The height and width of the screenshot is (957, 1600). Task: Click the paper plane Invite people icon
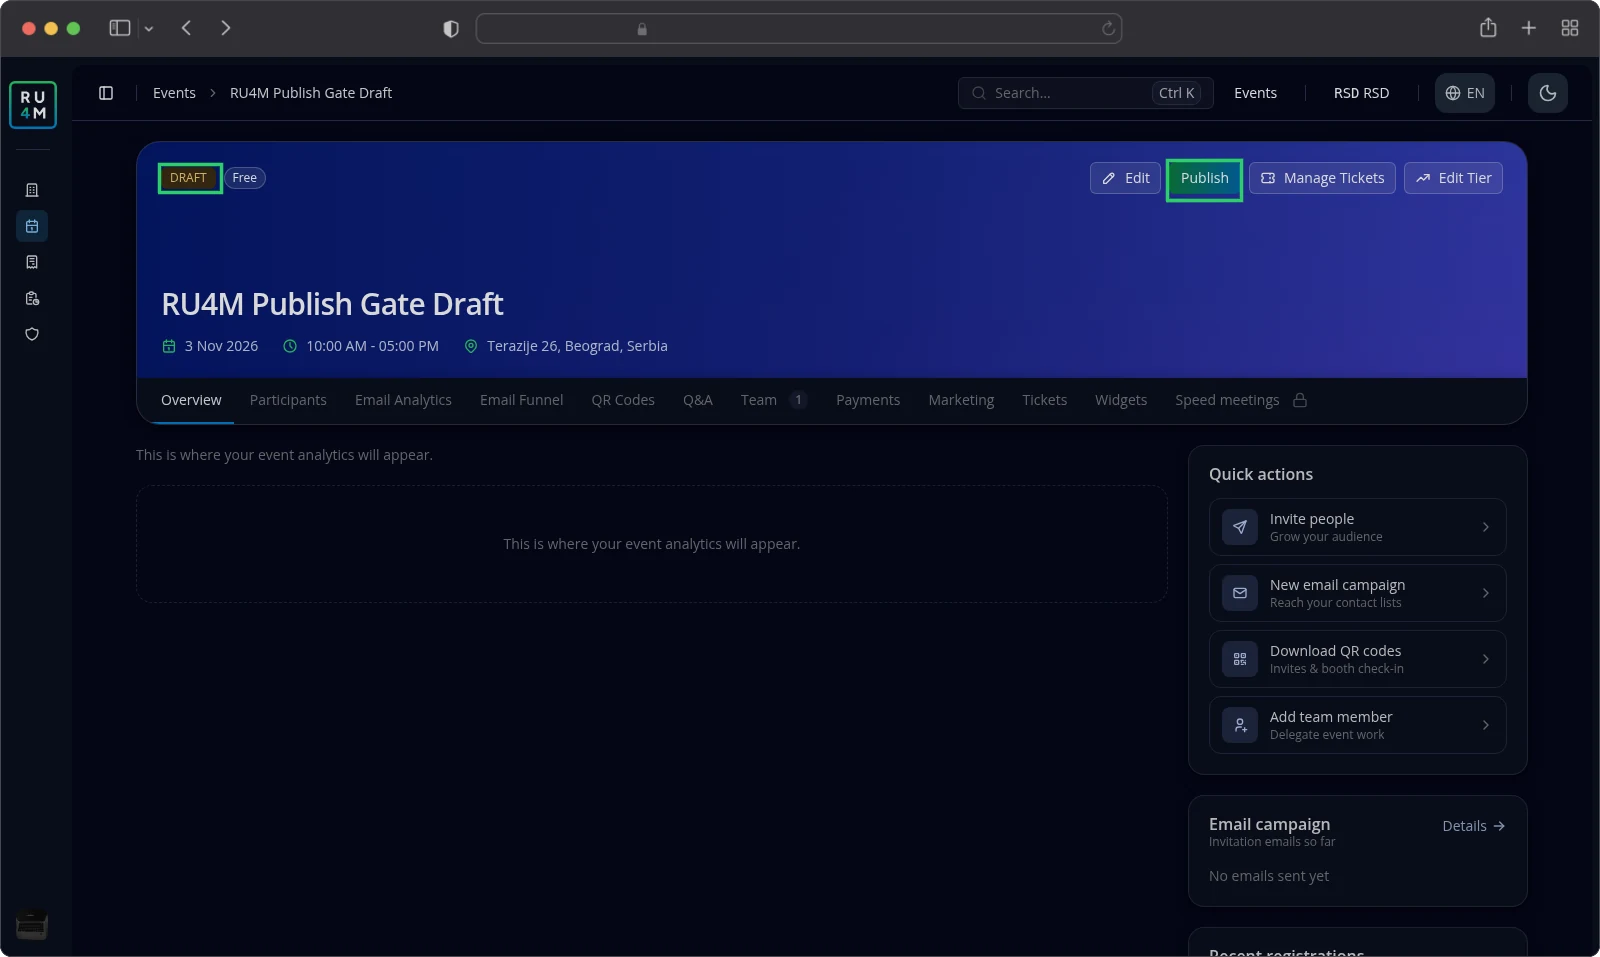[x=1240, y=527]
